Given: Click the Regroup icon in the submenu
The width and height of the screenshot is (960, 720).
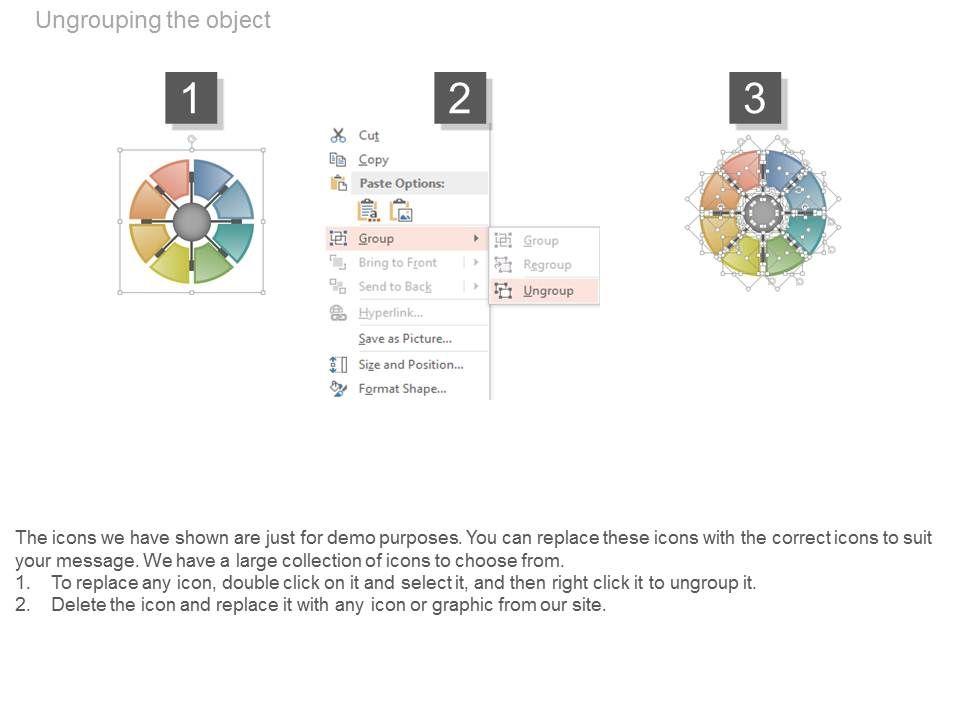Looking at the screenshot, I should point(503,265).
